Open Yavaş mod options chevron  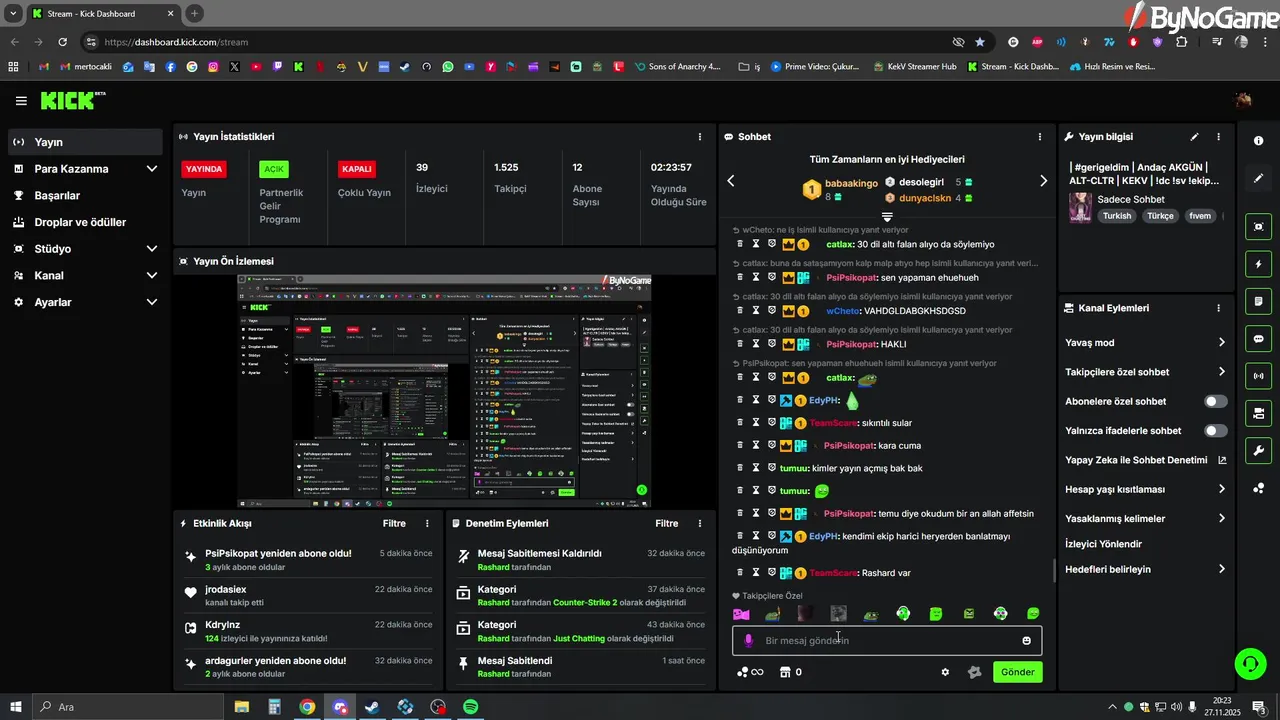1221,342
